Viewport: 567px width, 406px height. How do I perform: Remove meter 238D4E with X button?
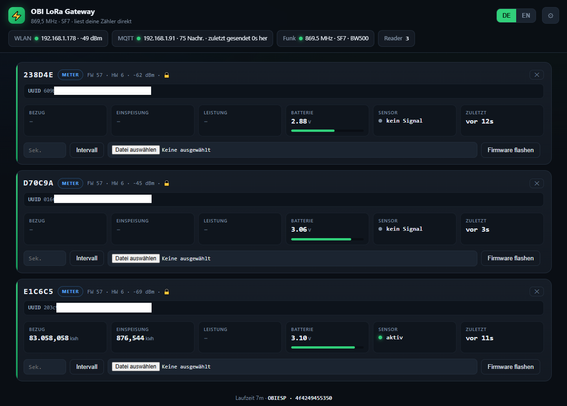[537, 75]
